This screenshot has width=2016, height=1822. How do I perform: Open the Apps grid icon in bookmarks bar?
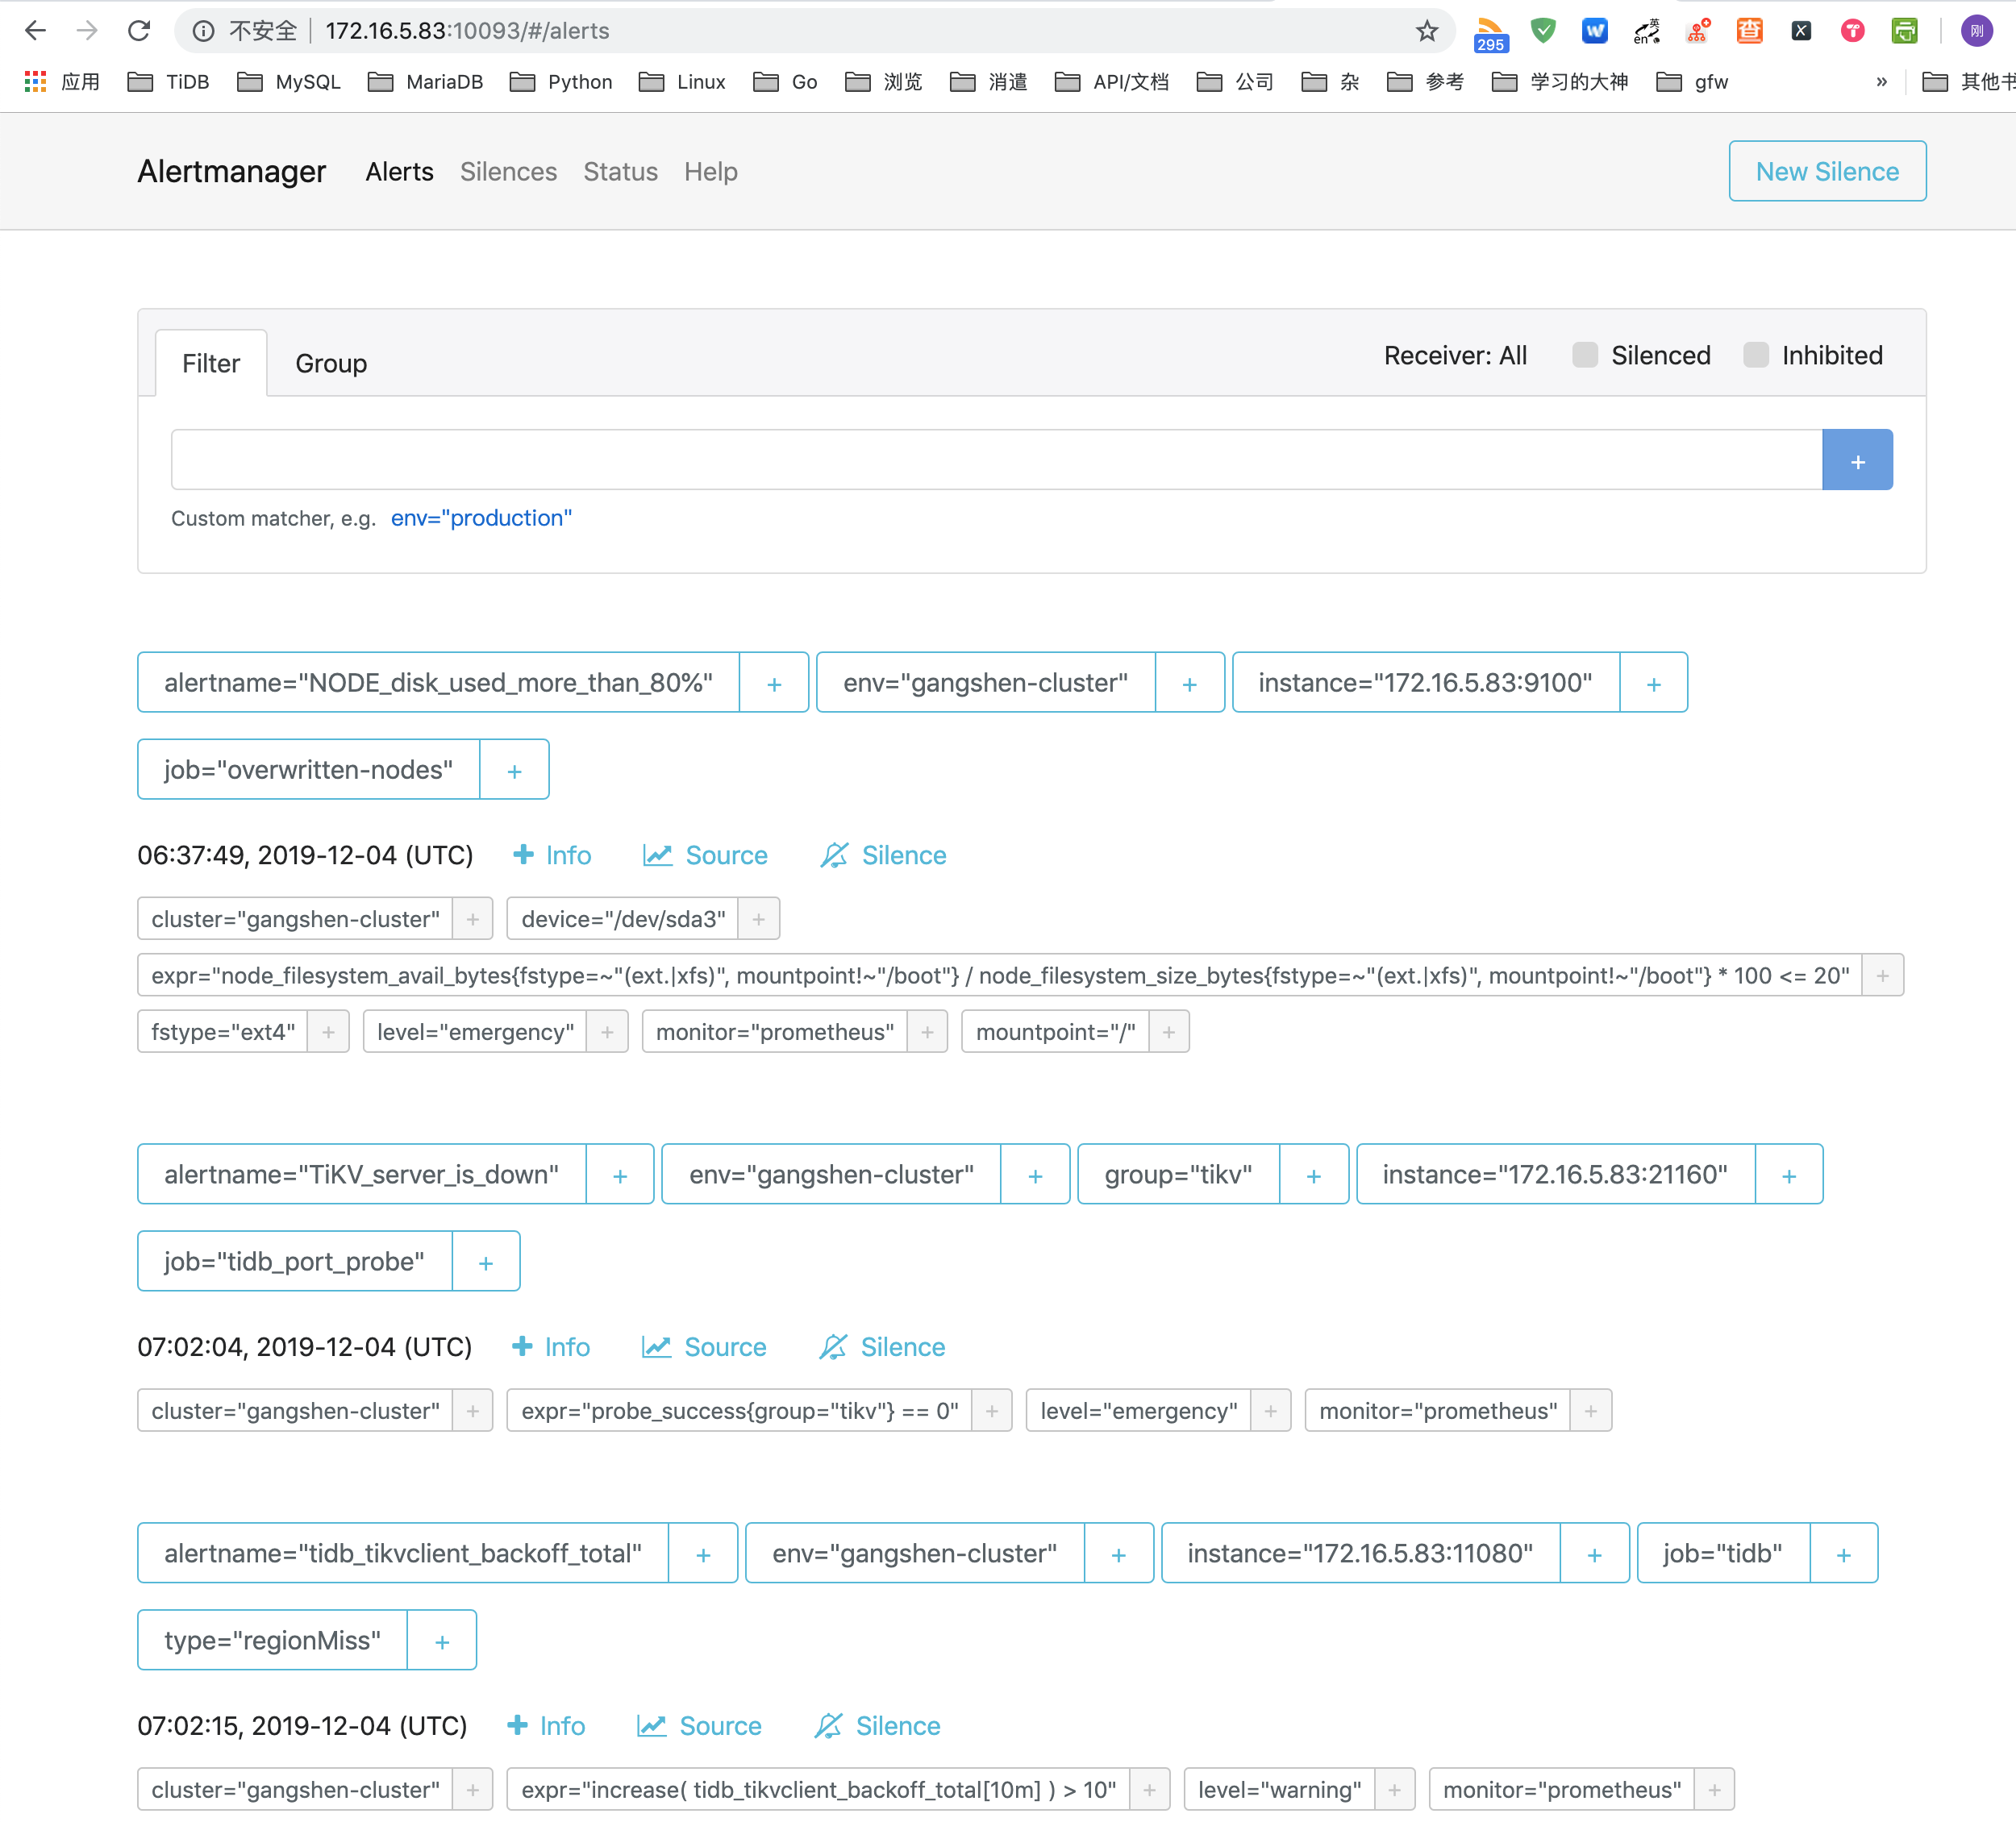(x=35, y=82)
